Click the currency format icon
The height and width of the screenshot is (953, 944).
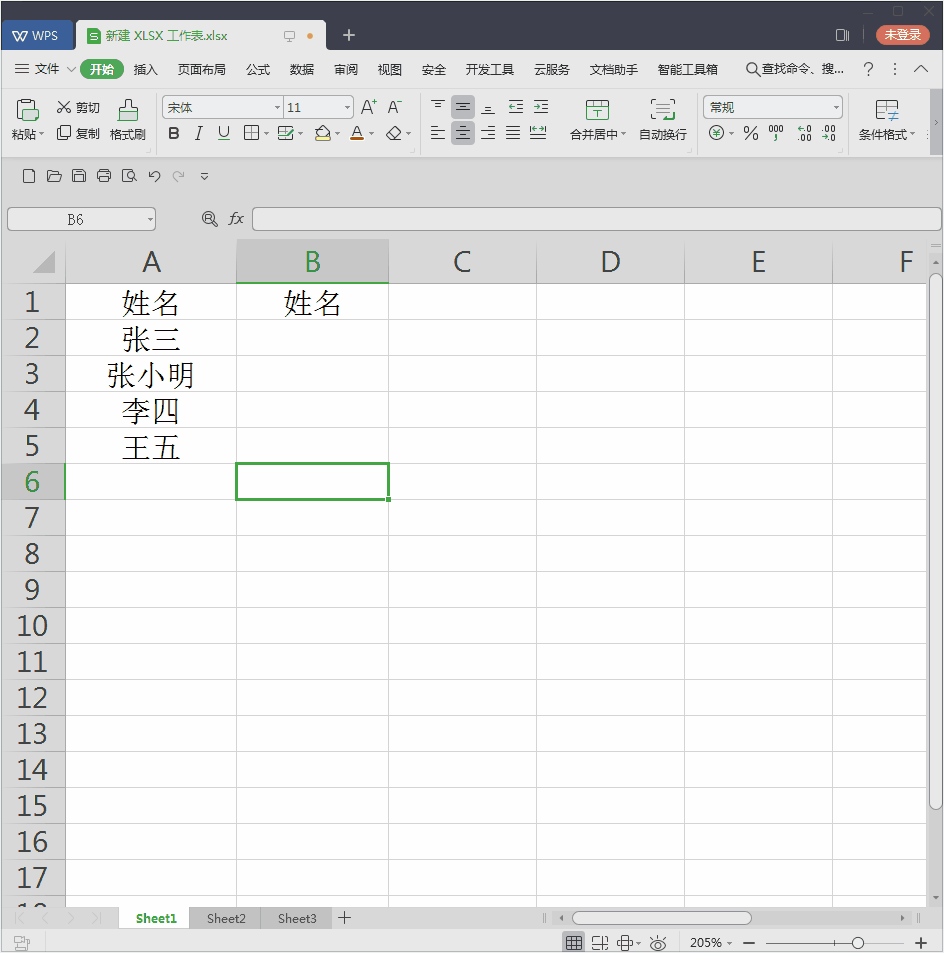point(717,132)
